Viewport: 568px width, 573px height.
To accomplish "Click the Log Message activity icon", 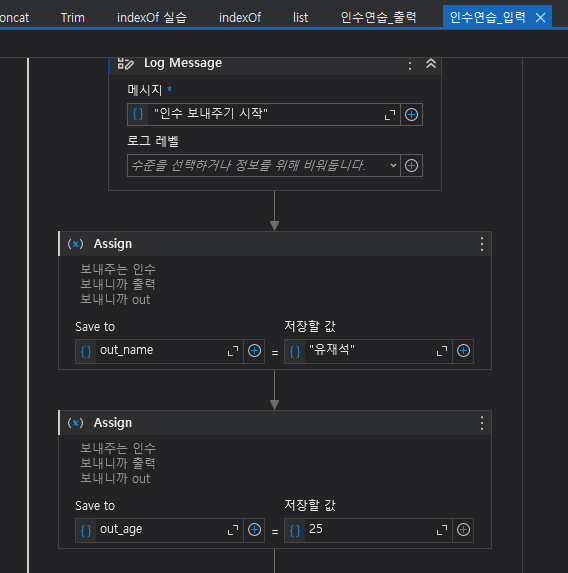I will [x=125, y=63].
